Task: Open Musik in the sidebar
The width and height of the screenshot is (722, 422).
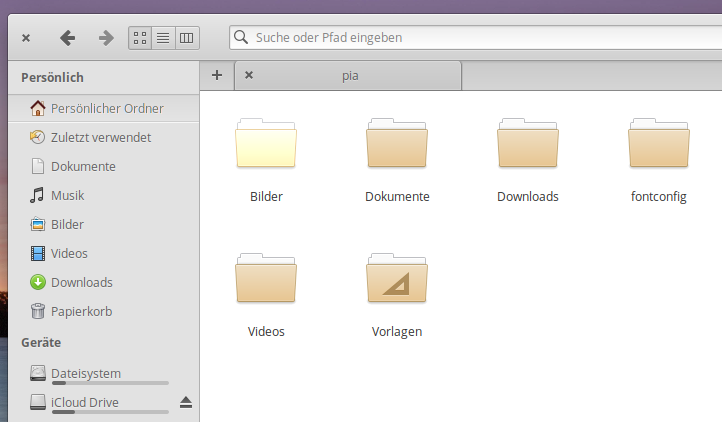Action: 67,195
